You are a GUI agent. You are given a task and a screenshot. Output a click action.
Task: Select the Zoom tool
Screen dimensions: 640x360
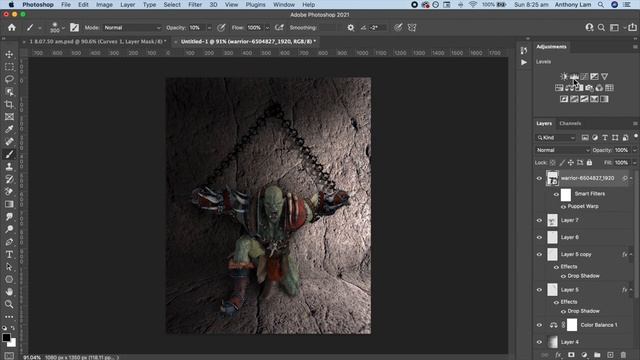pyautogui.click(x=9, y=304)
